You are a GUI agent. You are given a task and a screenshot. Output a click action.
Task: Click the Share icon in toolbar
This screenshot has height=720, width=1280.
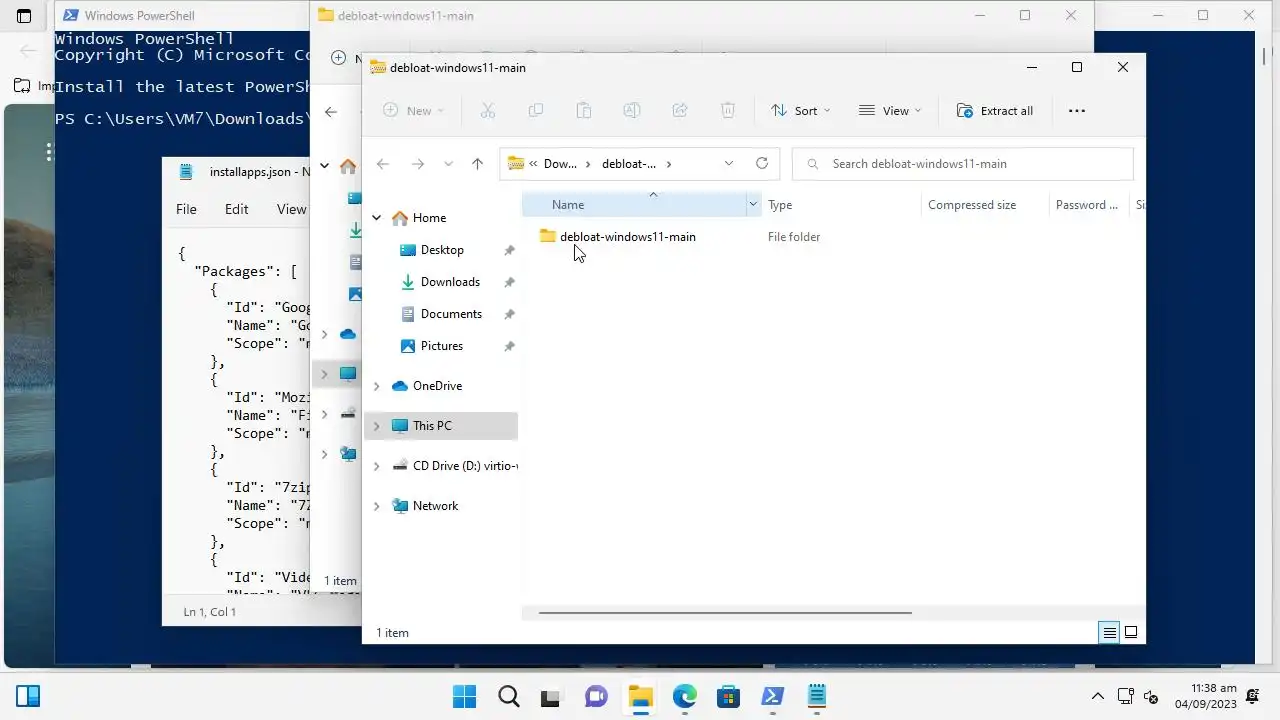[x=680, y=111]
